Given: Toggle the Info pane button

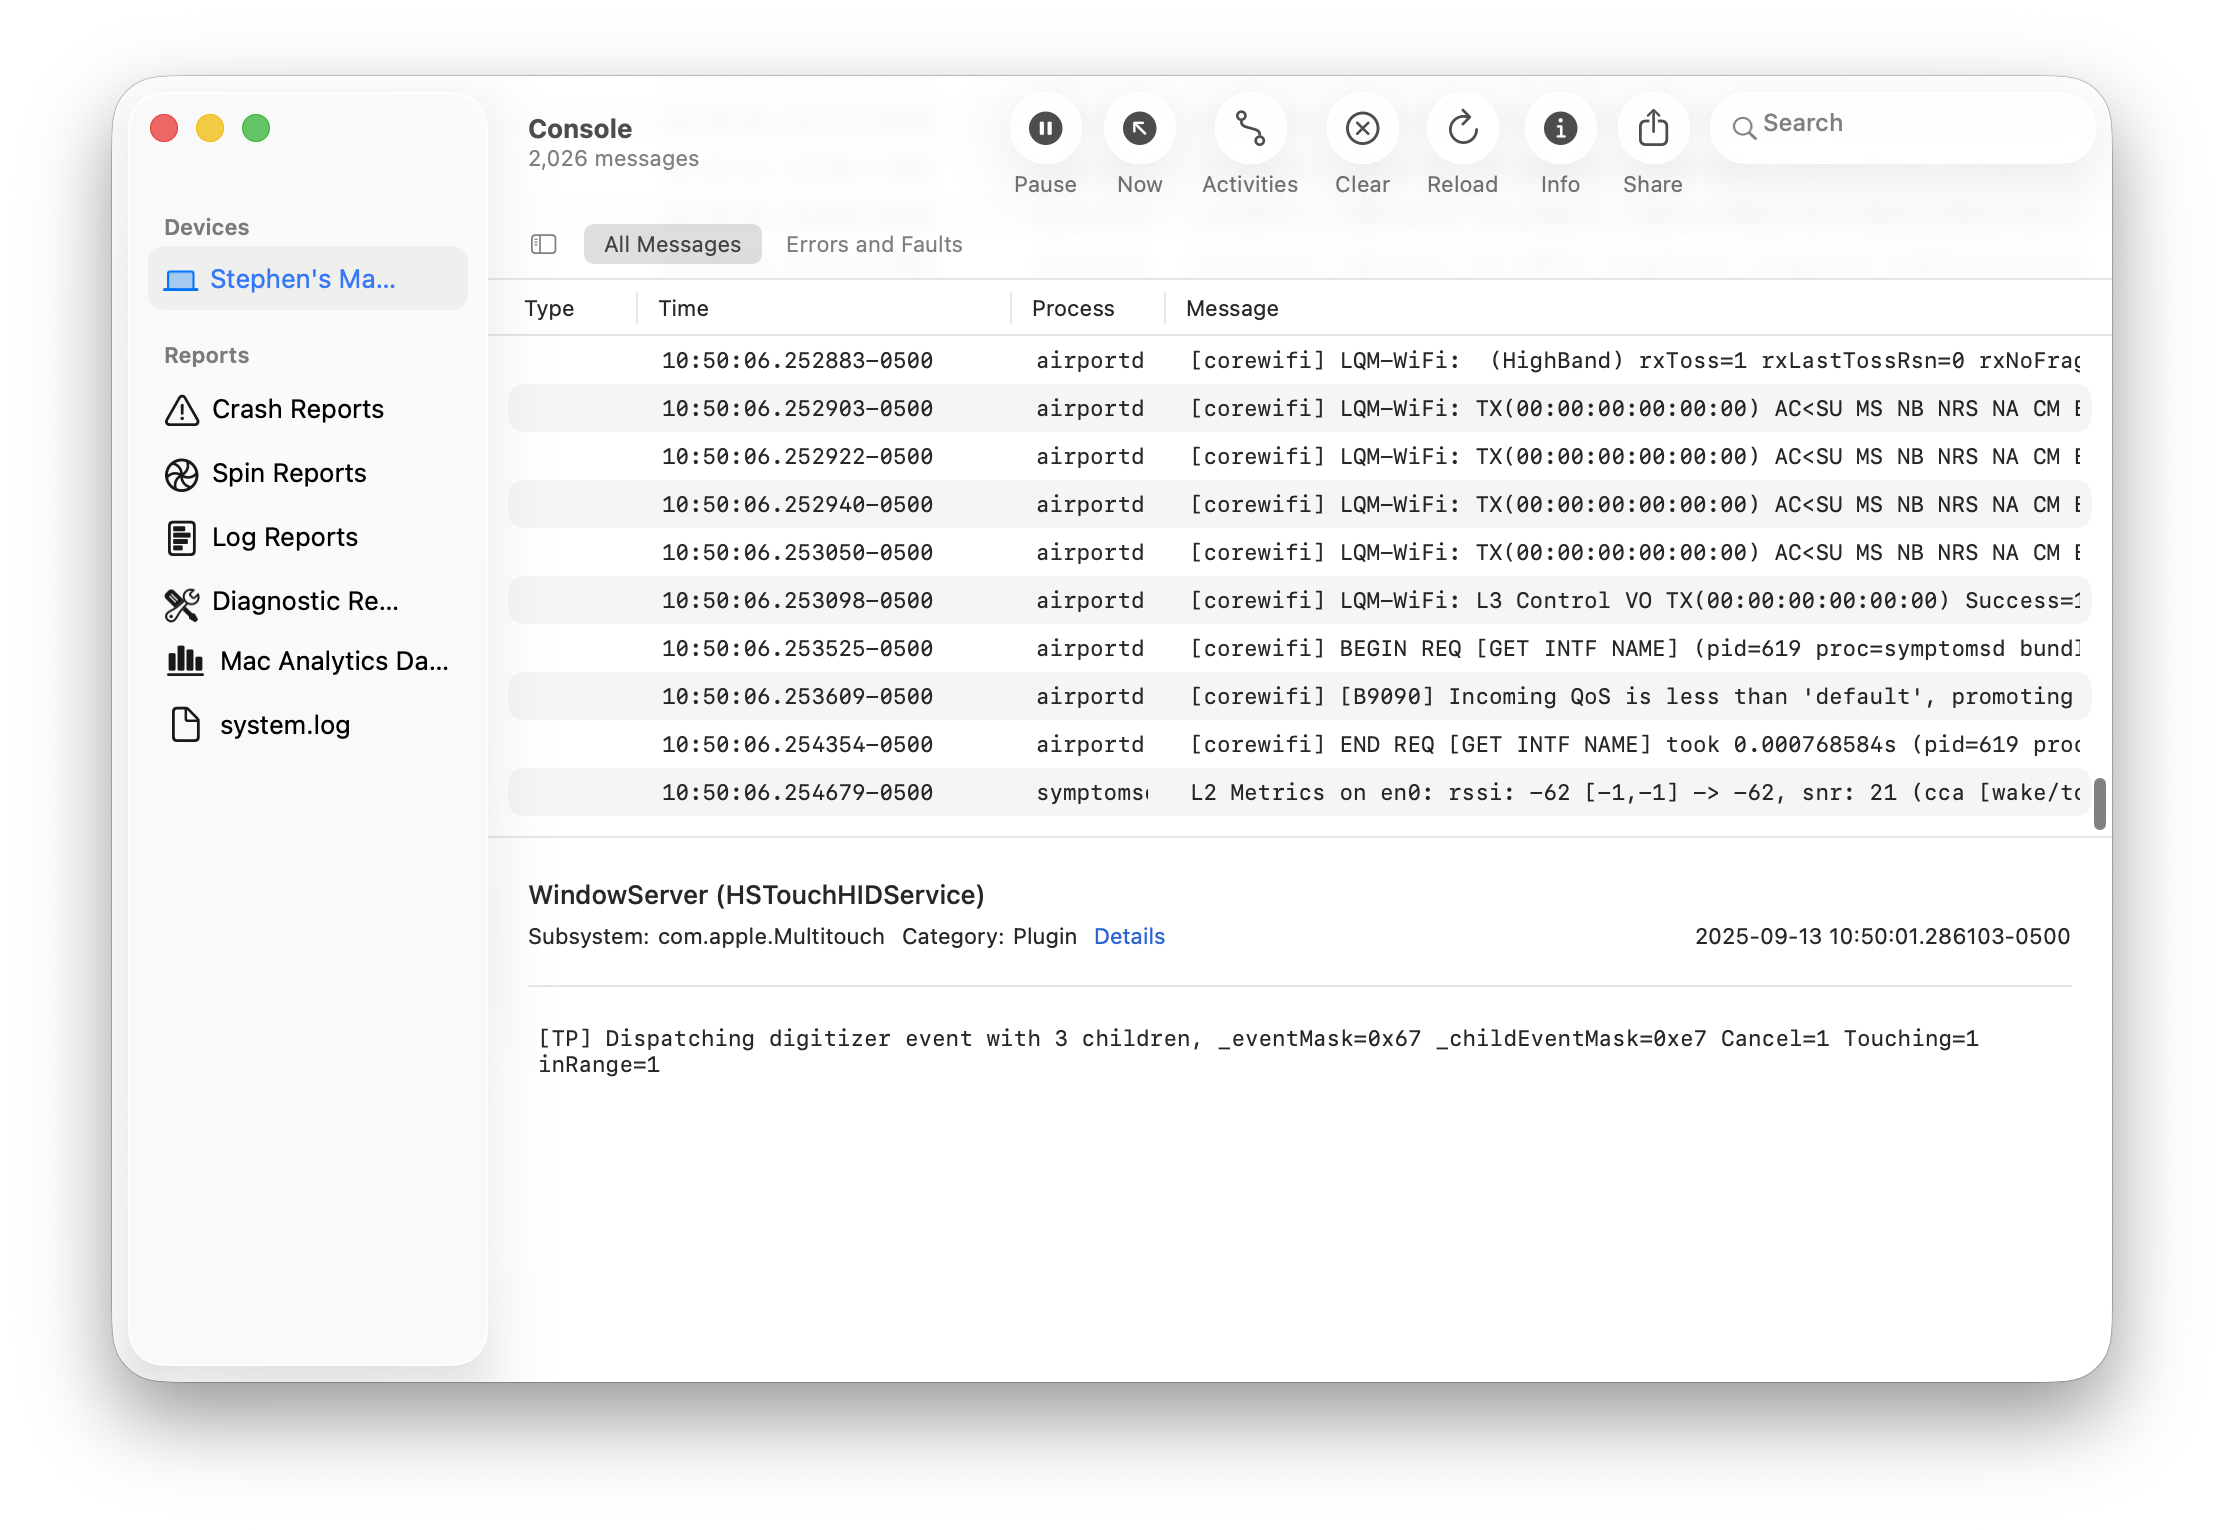Looking at the screenshot, I should (1560, 128).
